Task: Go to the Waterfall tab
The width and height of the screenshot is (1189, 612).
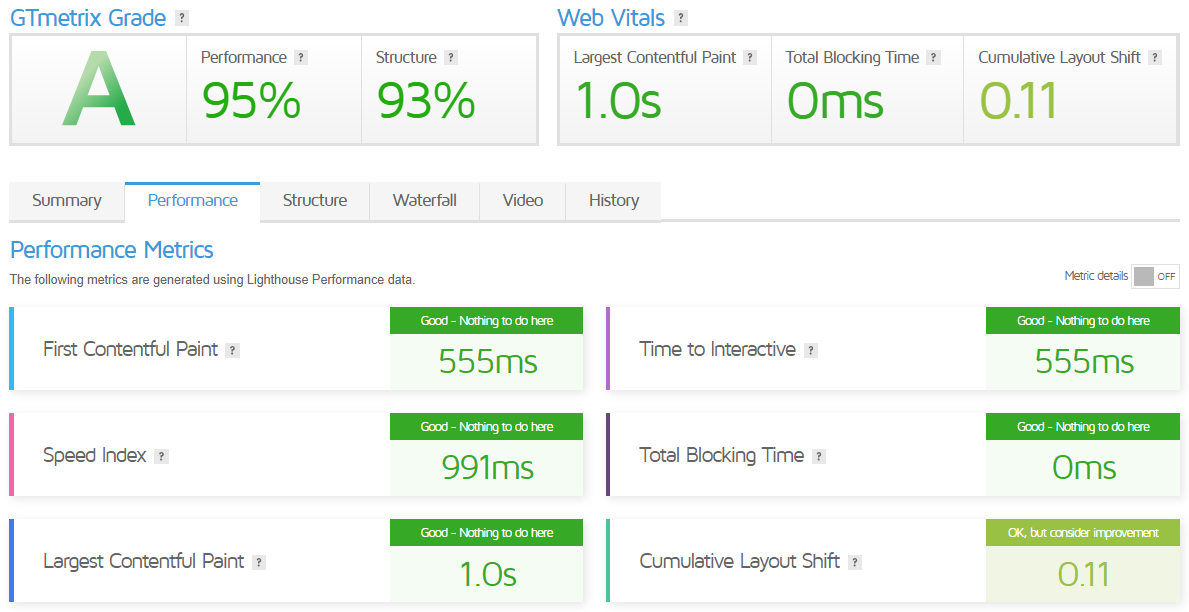Action: tap(425, 201)
